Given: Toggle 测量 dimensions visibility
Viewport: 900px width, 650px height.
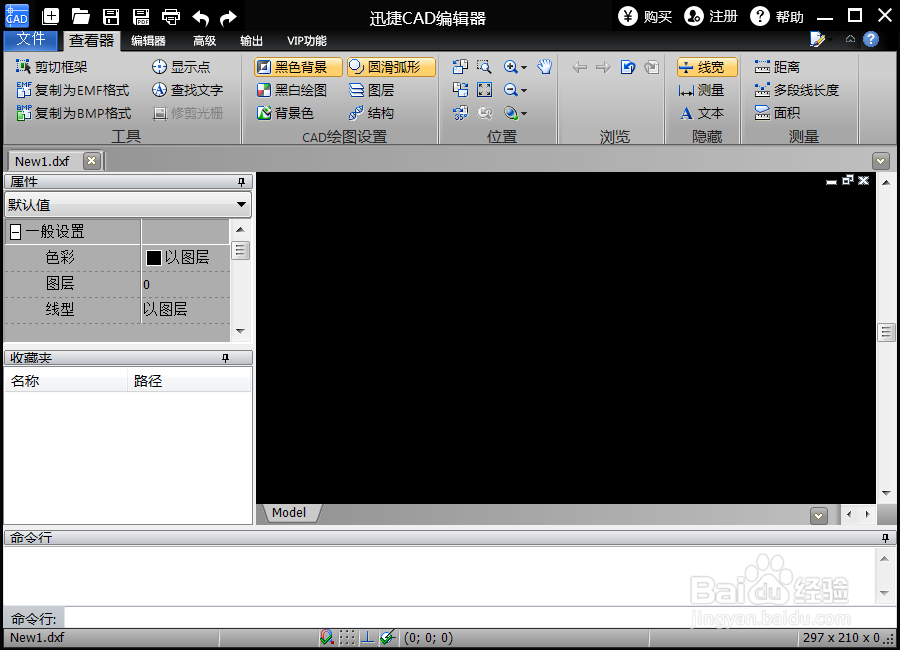Looking at the screenshot, I should point(701,90).
